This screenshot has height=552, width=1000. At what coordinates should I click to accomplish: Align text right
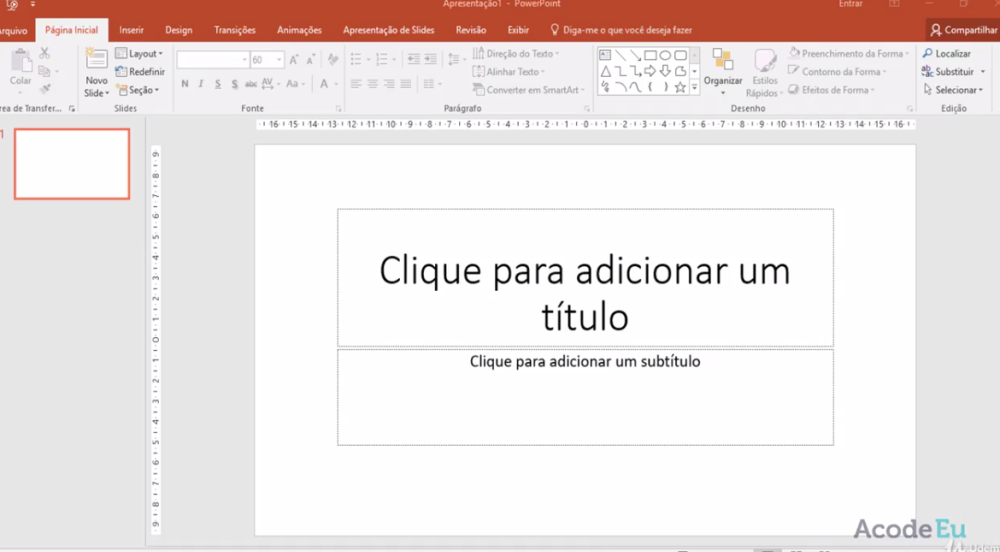389,84
